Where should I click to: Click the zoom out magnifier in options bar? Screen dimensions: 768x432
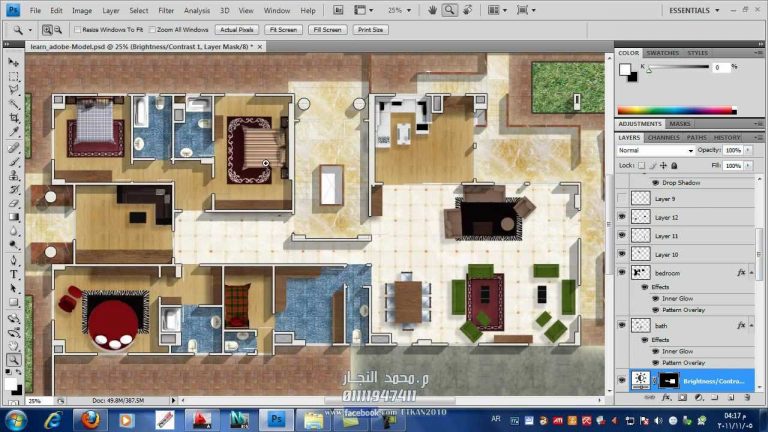point(57,30)
